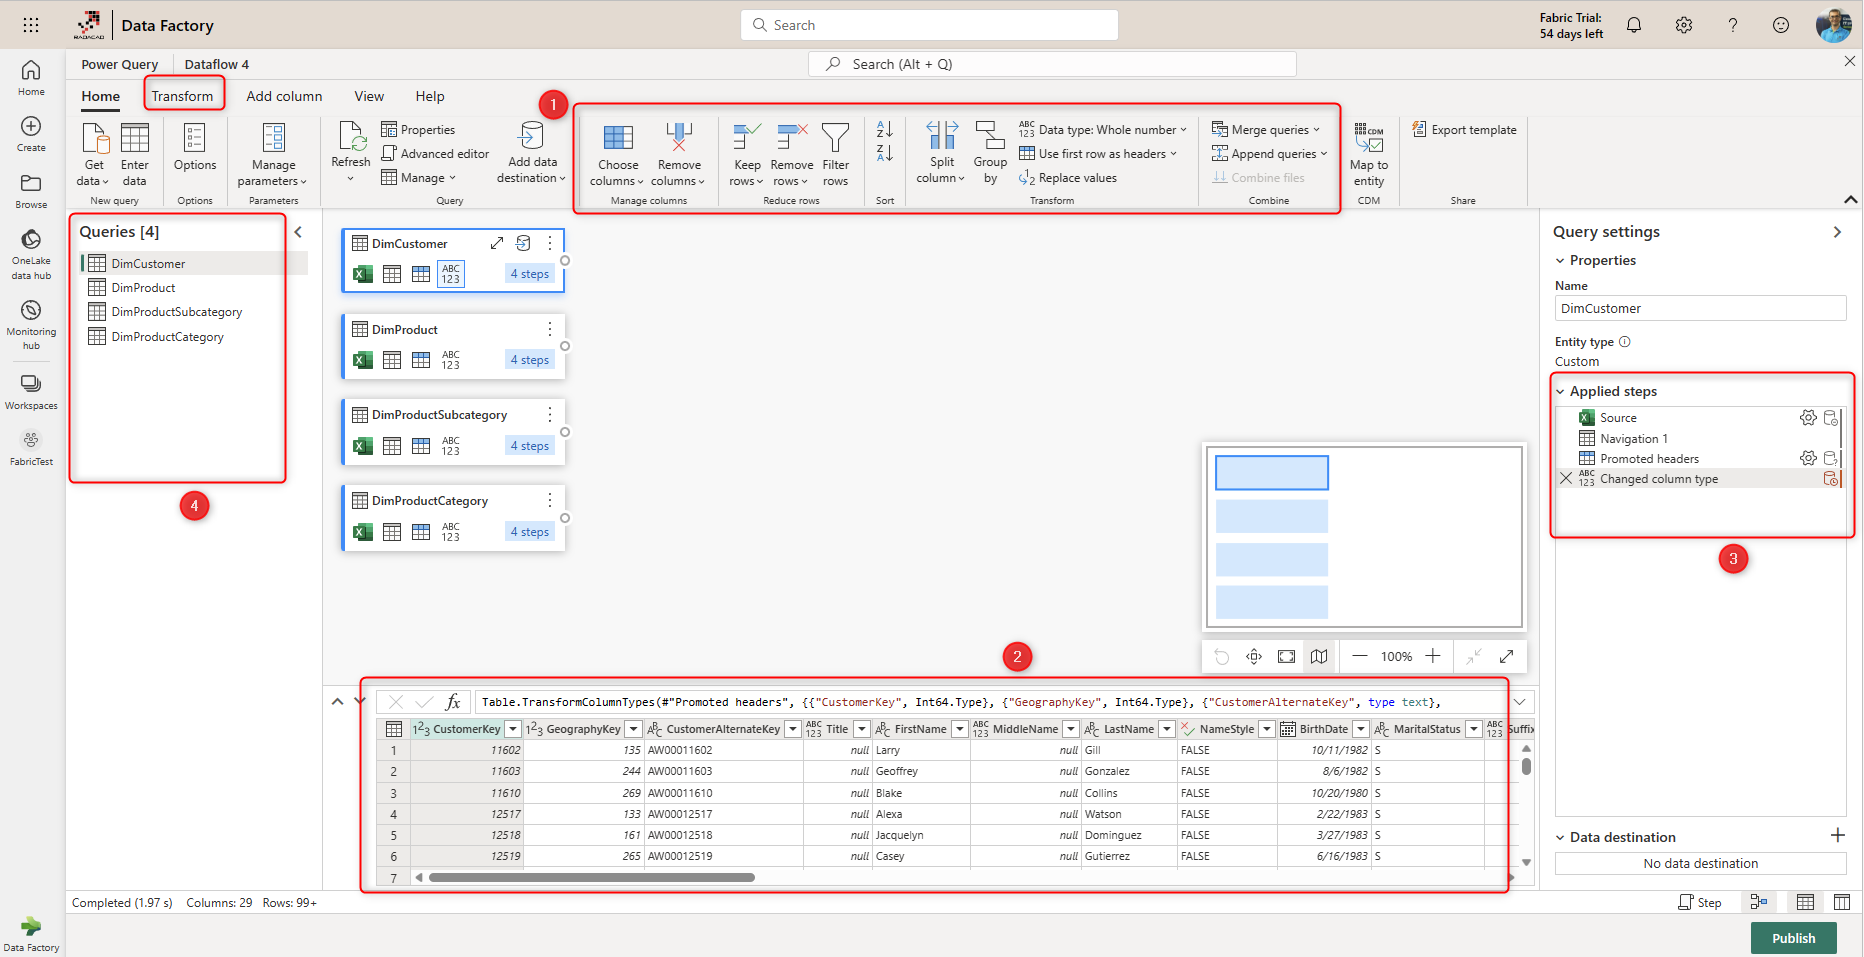The width and height of the screenshot is (1864, 957).
Task: Click the Choose columns icon
Action: pos(617,139)
